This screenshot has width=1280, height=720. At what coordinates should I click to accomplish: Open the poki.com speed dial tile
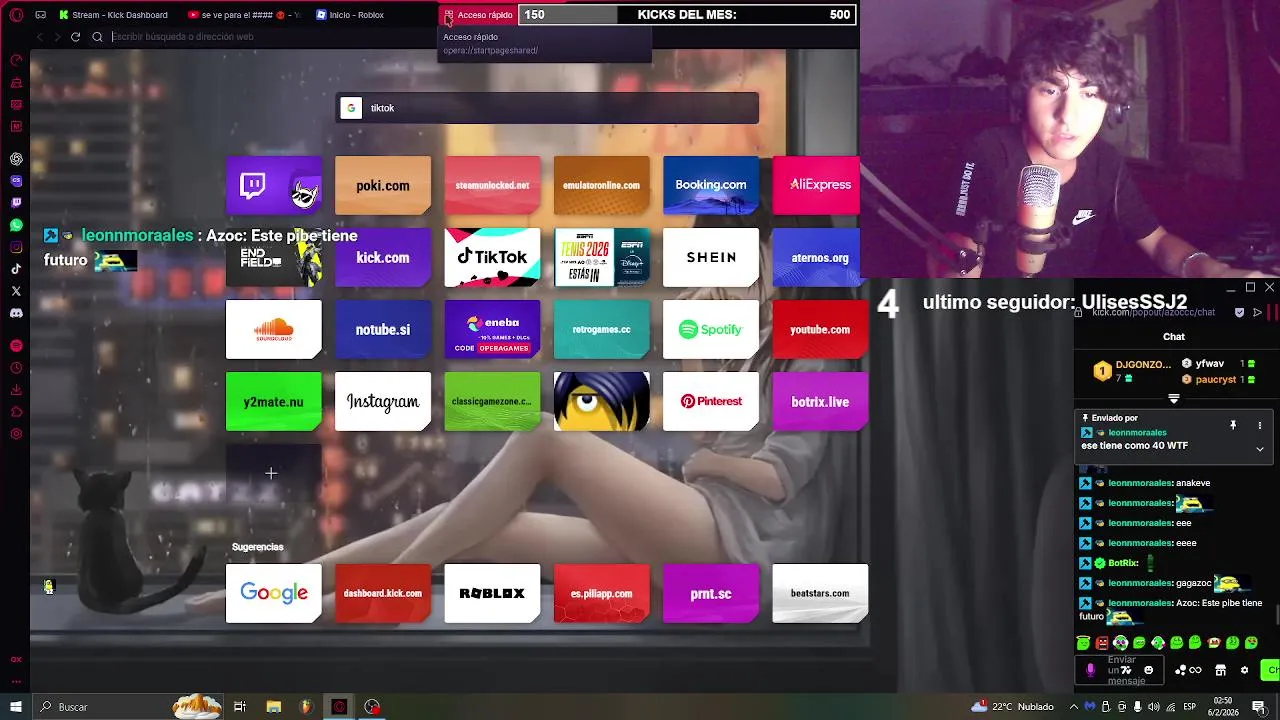click(383, 185)
